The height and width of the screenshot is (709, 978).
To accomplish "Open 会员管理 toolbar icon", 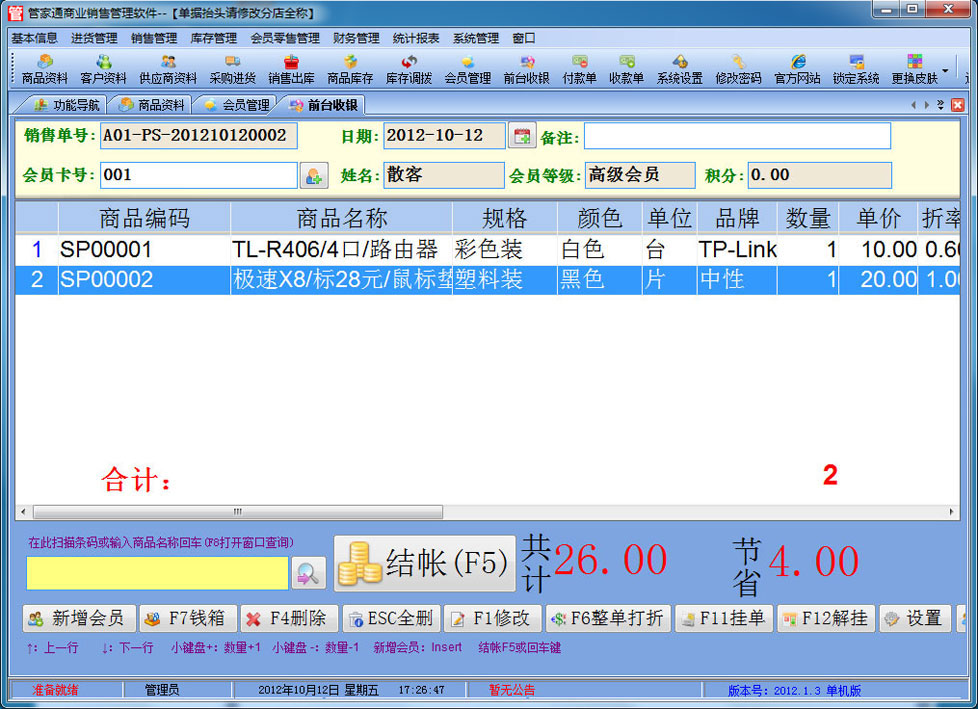I will (x=468, y=69).
